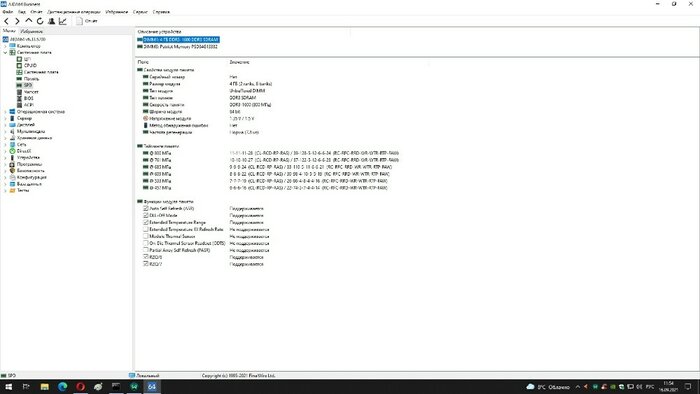Open the Файл menu
Image resolution: width=700 pixels, height=394 pixels.
click(8, 12)
